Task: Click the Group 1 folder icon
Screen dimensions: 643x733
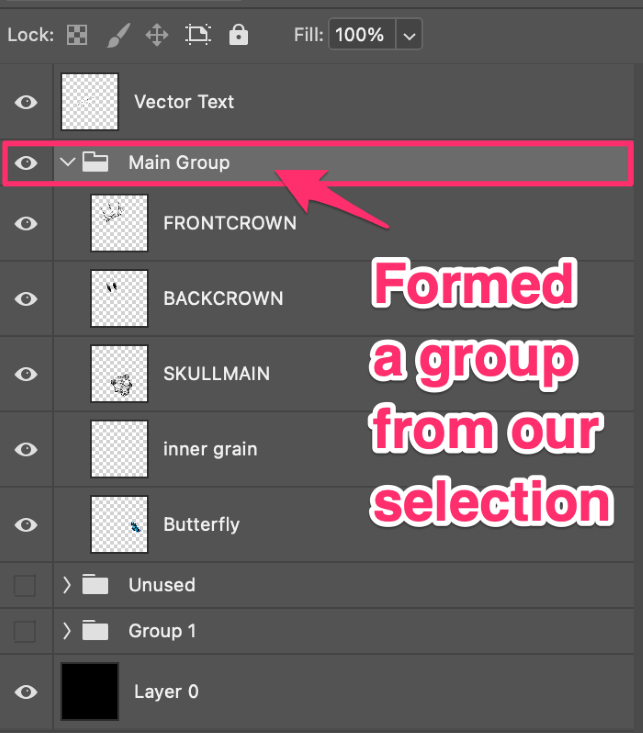Action: (95, 631)
